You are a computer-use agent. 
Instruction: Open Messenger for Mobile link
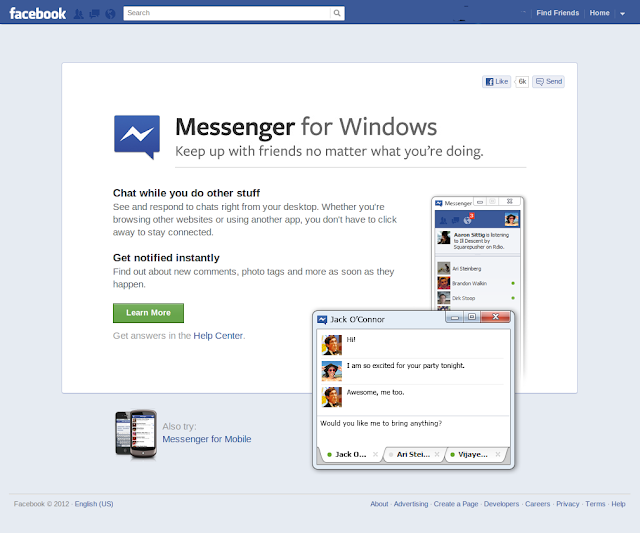pos(207,439)
